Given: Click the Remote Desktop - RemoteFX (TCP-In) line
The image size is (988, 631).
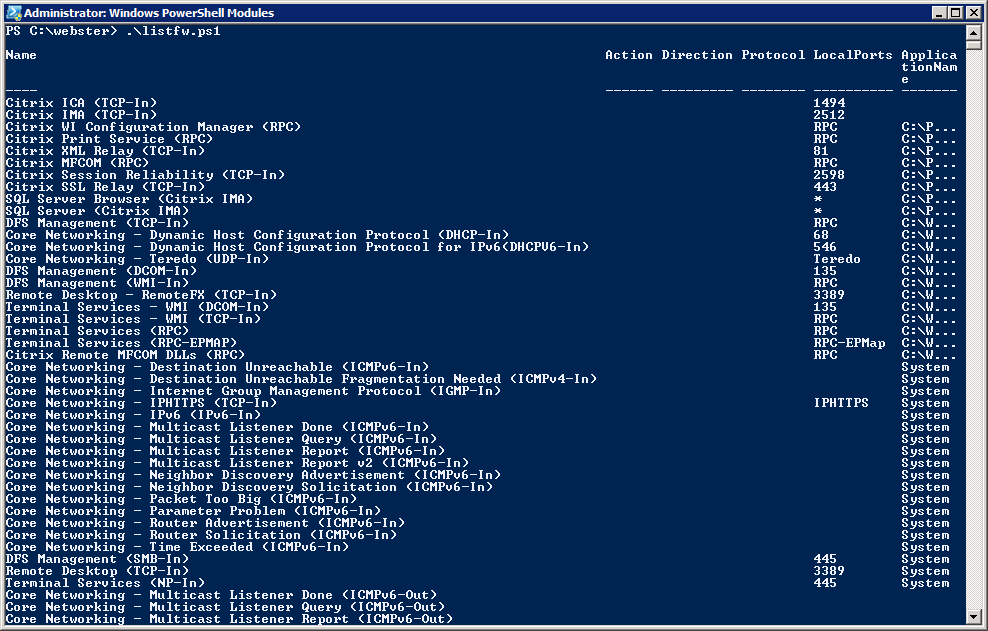Looking at the screenshot, I should click(141, 295).
